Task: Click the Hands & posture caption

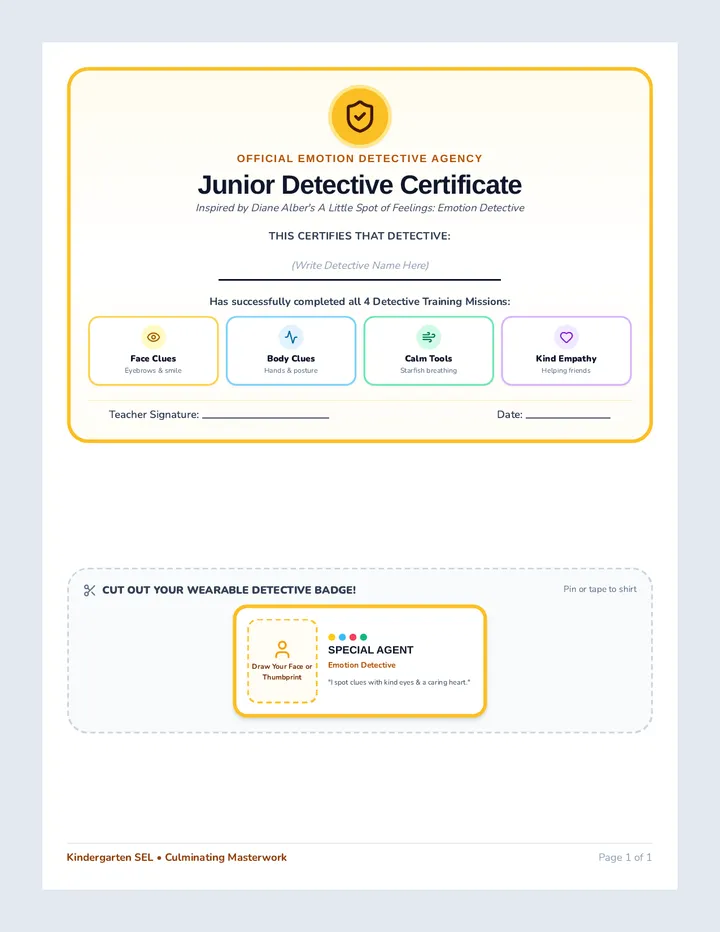Action: pyautogui.click(x=291, y=370)
